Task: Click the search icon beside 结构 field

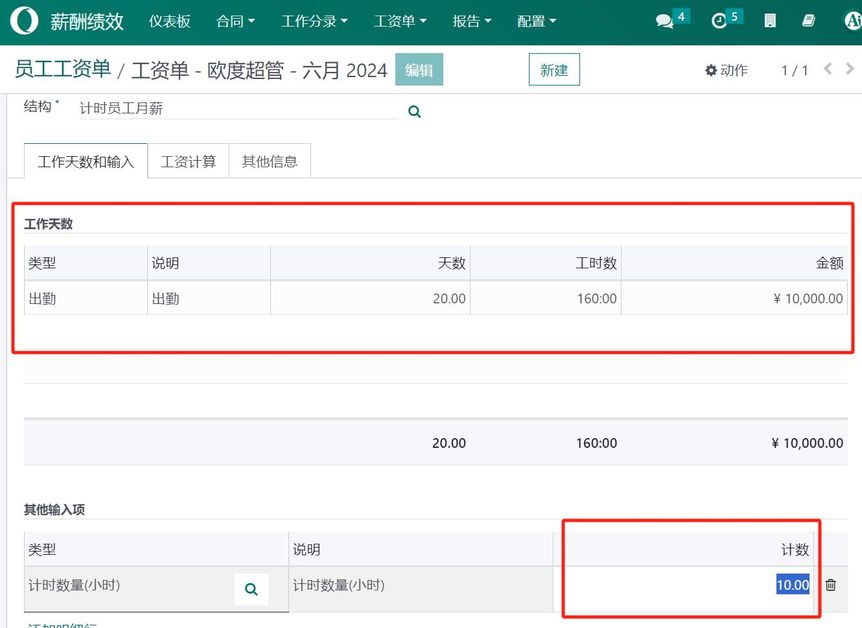Action: (x=414, y=112)
